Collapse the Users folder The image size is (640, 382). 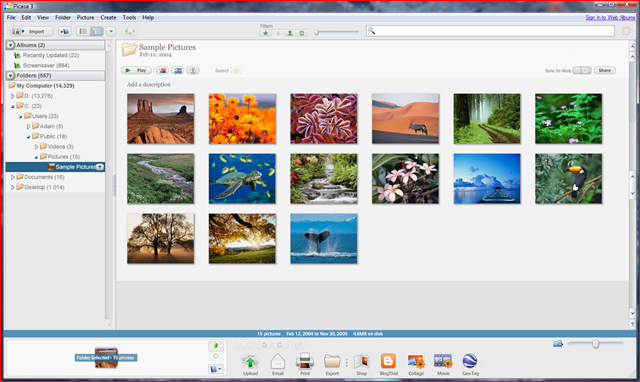pyautogui.click(x=20, y=116)
